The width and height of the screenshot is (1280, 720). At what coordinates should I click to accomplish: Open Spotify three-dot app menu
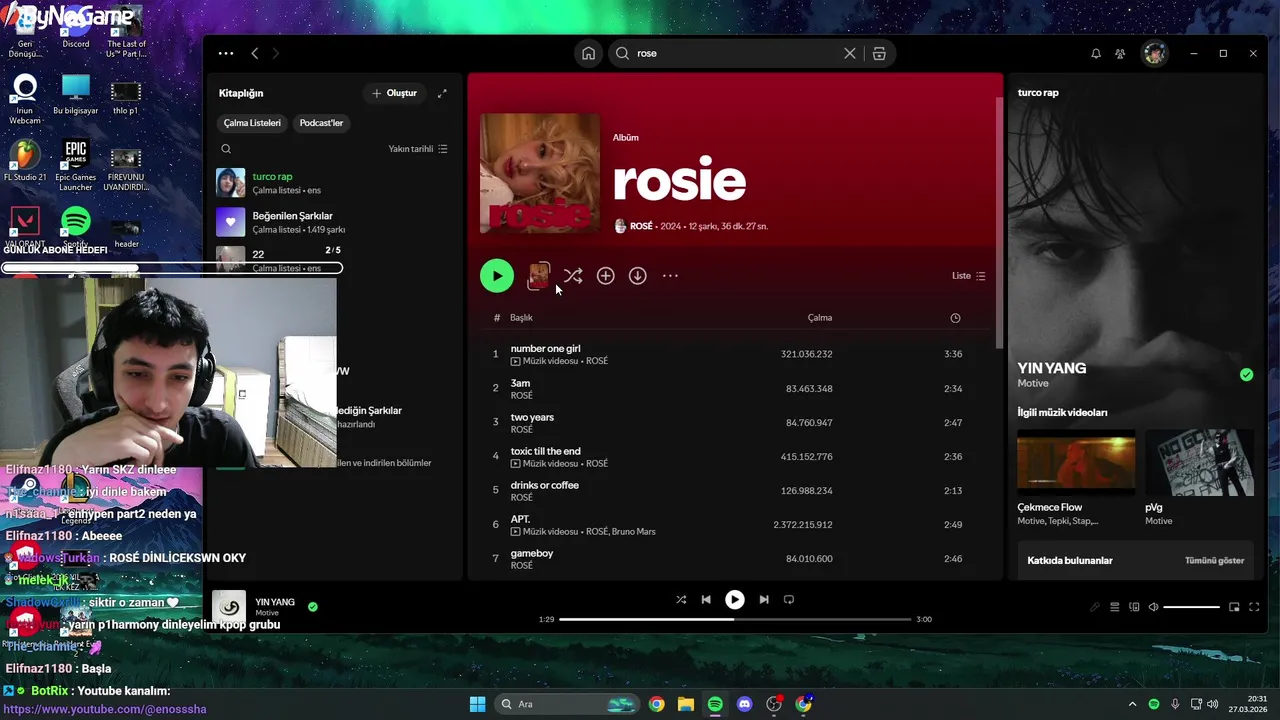[x=226, y=53]
